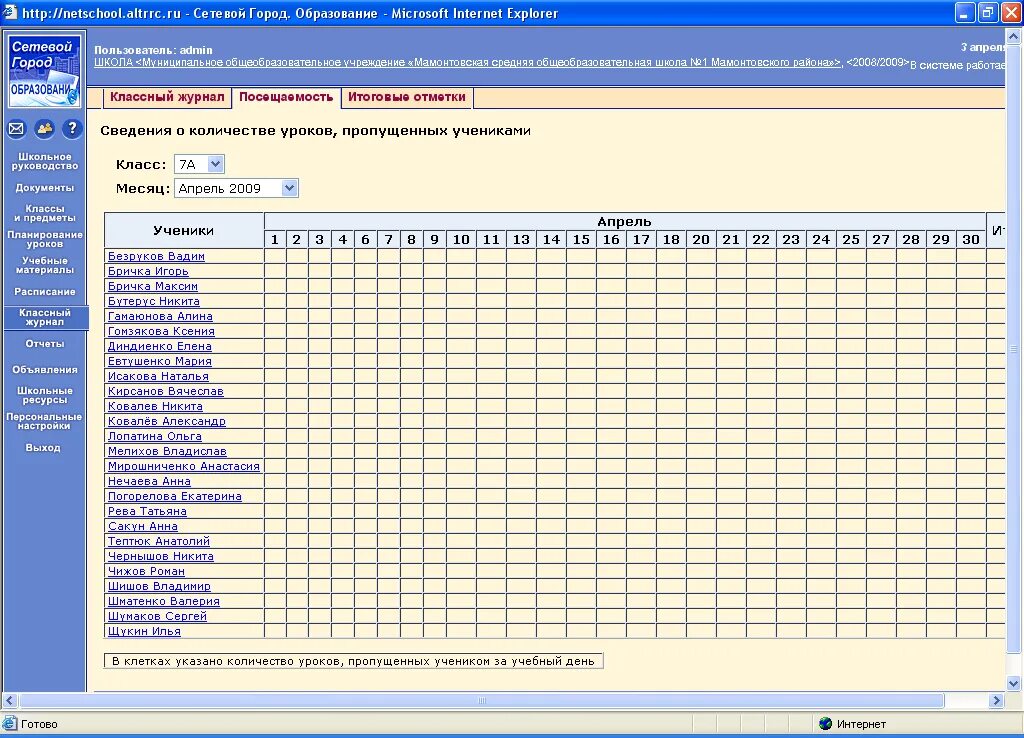This screenshot has height=738, width=1024.
Task: Click Выход in sidebar
Action: point(43,447)
